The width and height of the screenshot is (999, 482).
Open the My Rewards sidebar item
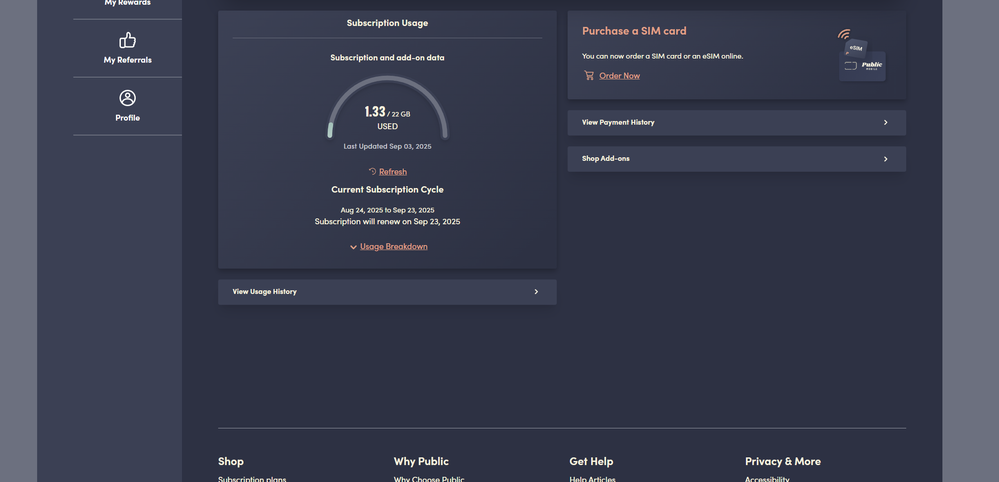click(127, 4)
